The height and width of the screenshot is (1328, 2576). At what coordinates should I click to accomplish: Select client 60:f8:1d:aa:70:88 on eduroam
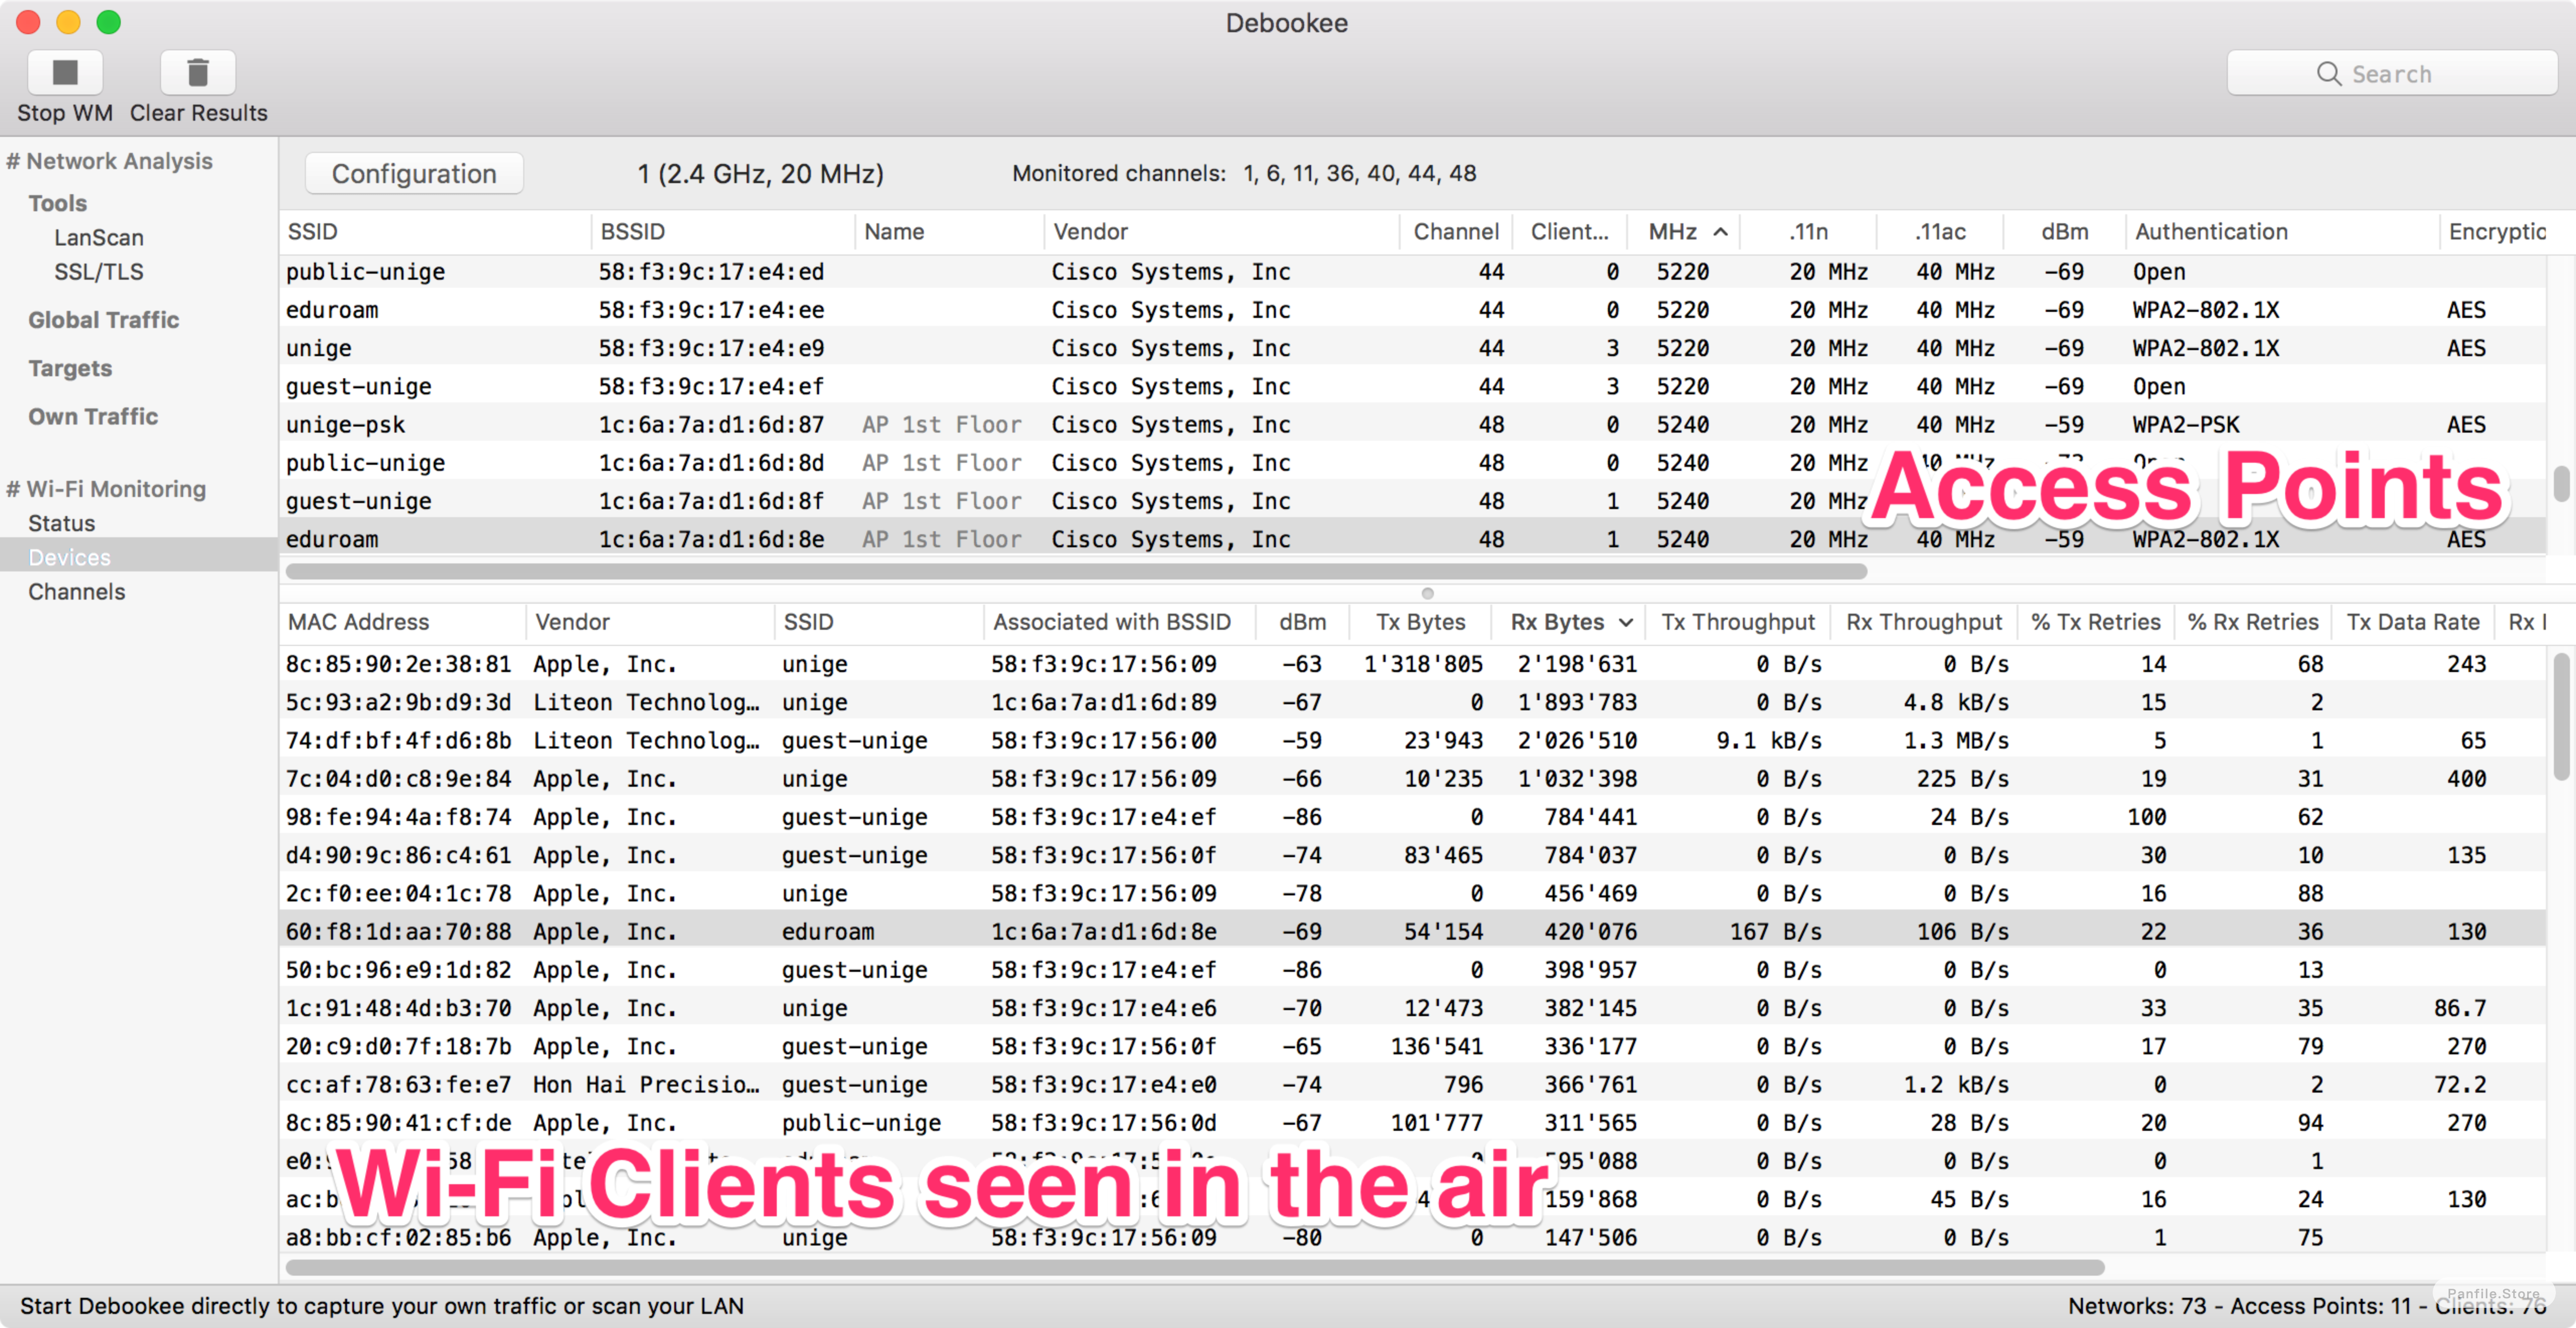[x=1412, y=931]
